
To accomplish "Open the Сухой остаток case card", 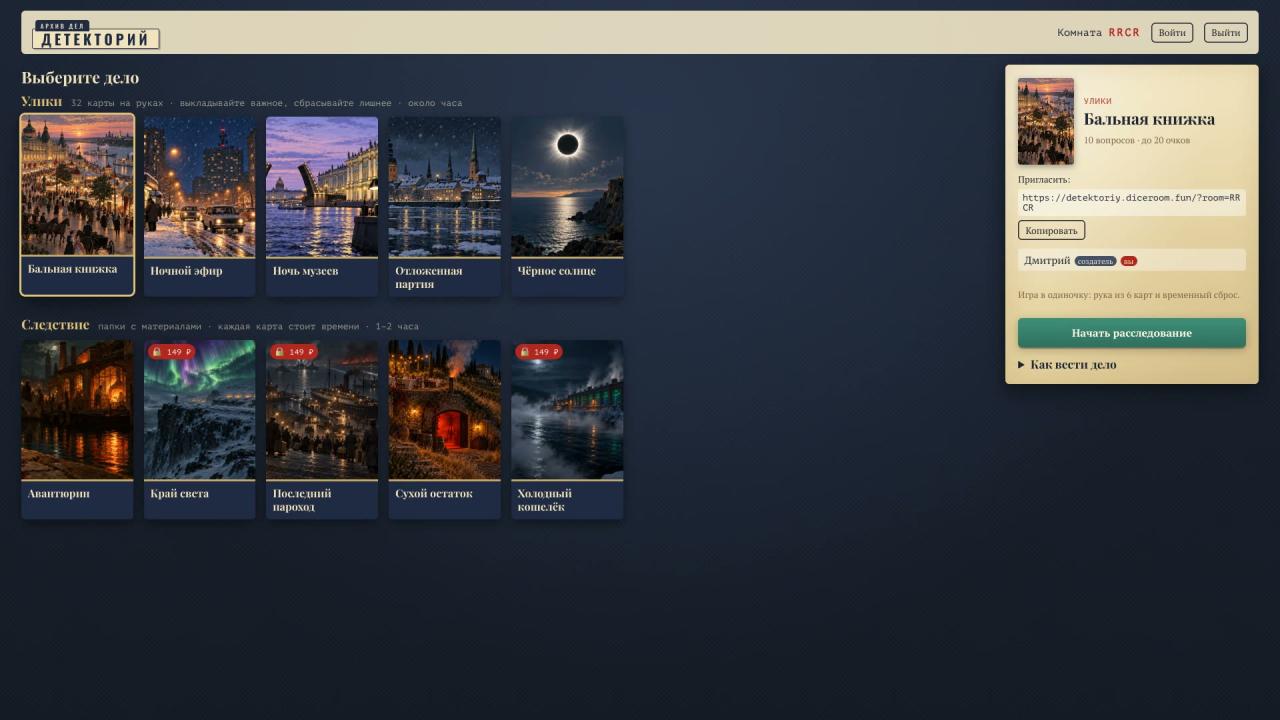I will click(x=445, y=429).
